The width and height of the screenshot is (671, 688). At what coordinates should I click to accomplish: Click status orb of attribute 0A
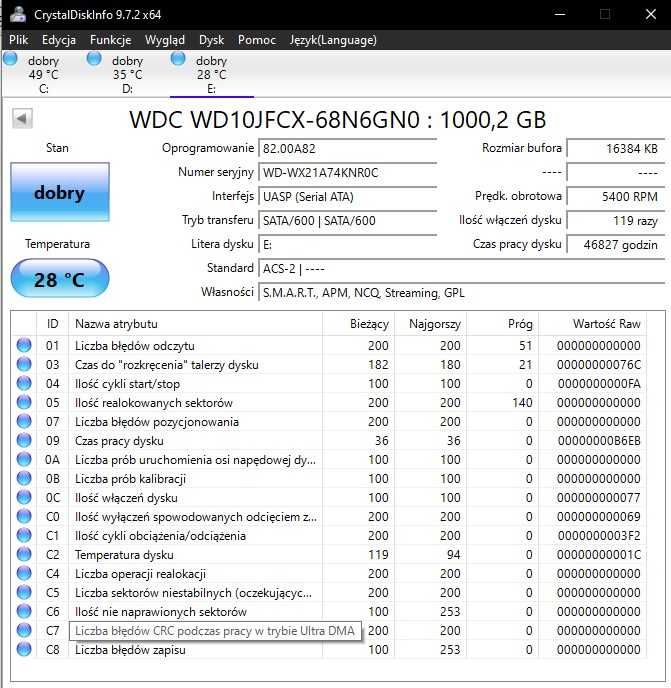pyautogui.click(x=24, y=459)
